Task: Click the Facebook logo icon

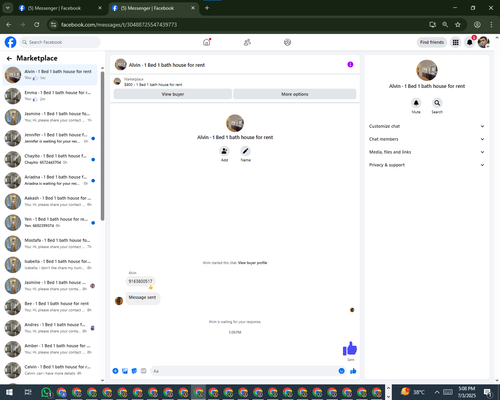Action: [10, 42]
